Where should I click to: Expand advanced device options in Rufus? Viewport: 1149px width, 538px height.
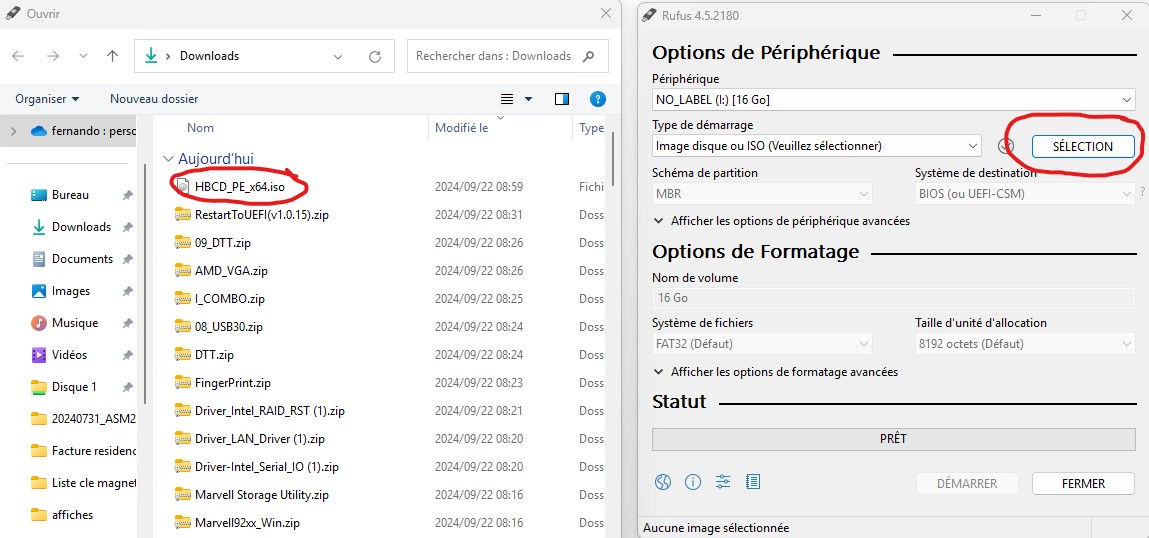tap(781, 221)
